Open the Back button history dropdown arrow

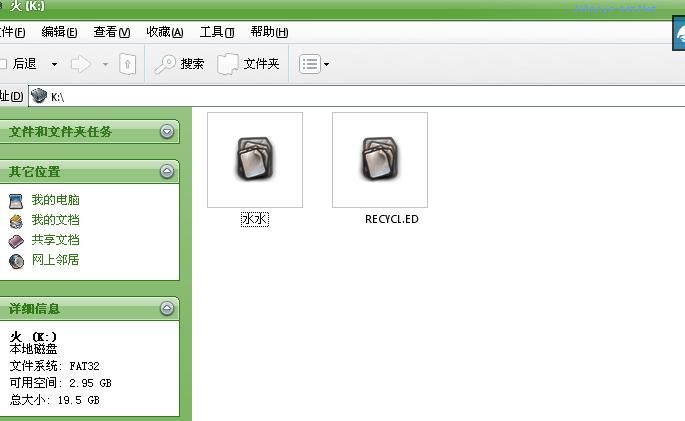point(54,65)
